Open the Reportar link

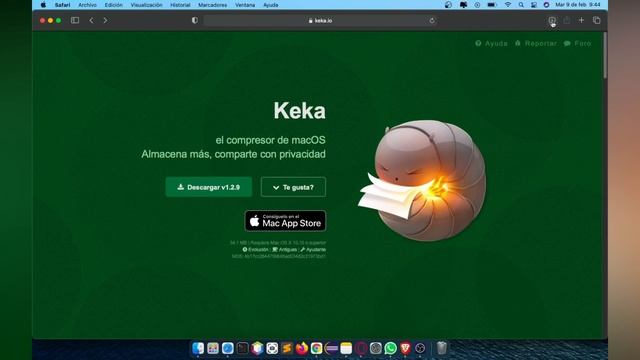(x=536, y=43)
